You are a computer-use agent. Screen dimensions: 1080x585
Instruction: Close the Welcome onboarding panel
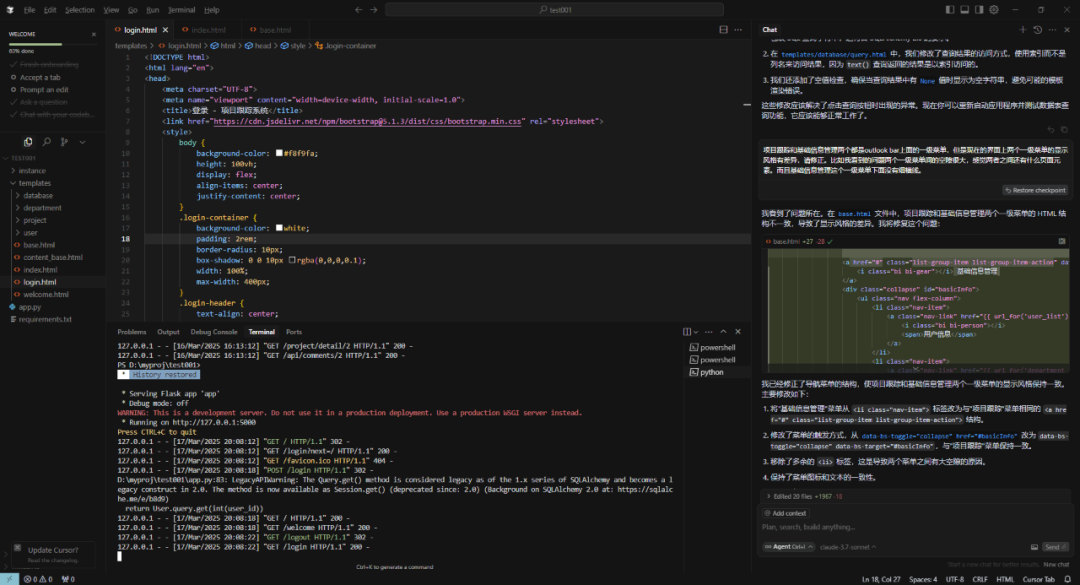pos(94,34)
